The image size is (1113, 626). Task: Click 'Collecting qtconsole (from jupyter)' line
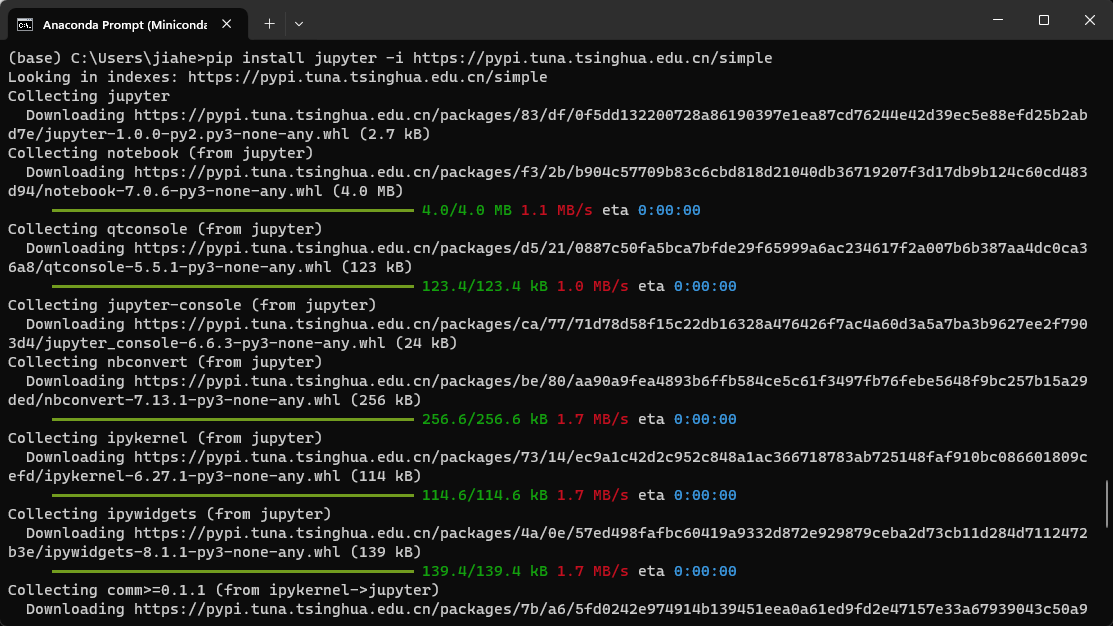[165, 229]
